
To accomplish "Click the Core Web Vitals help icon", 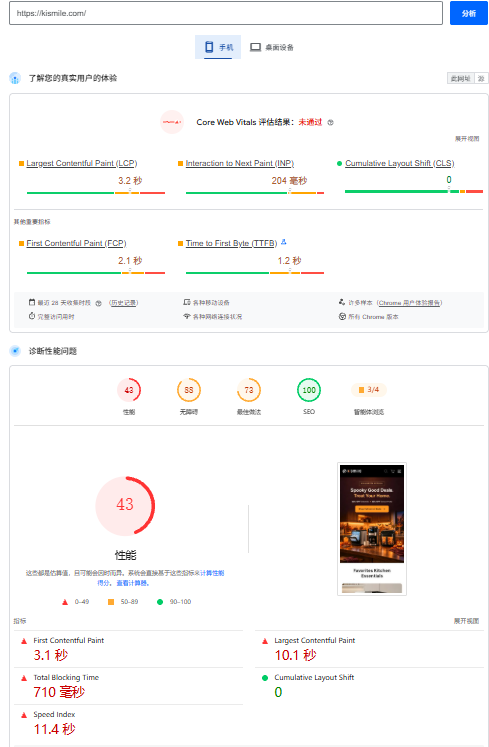I will point(330,122).
